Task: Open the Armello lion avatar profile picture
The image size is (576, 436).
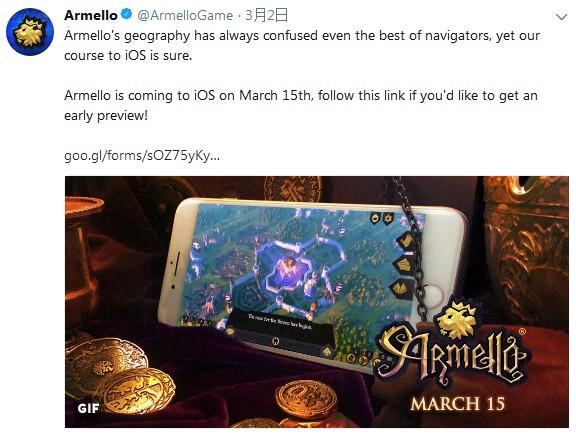Action: 30,32
